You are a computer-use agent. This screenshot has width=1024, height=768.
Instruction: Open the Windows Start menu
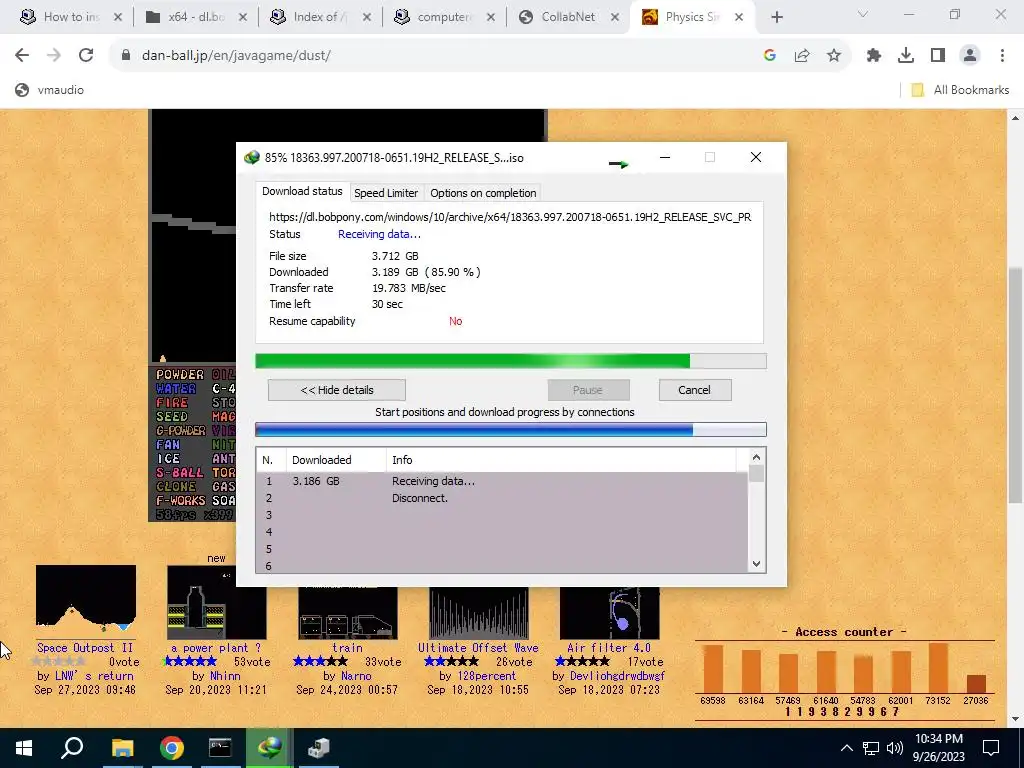coord(24,748)
